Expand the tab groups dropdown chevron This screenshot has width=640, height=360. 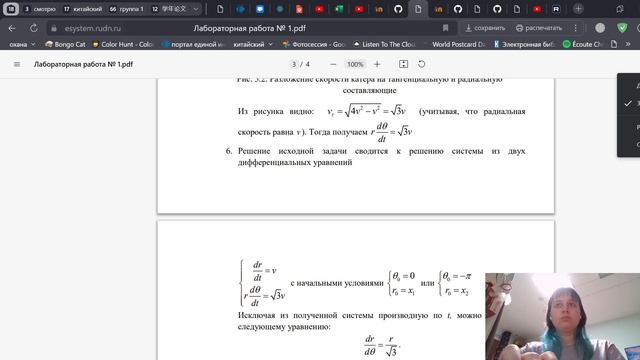click(196, 9)
